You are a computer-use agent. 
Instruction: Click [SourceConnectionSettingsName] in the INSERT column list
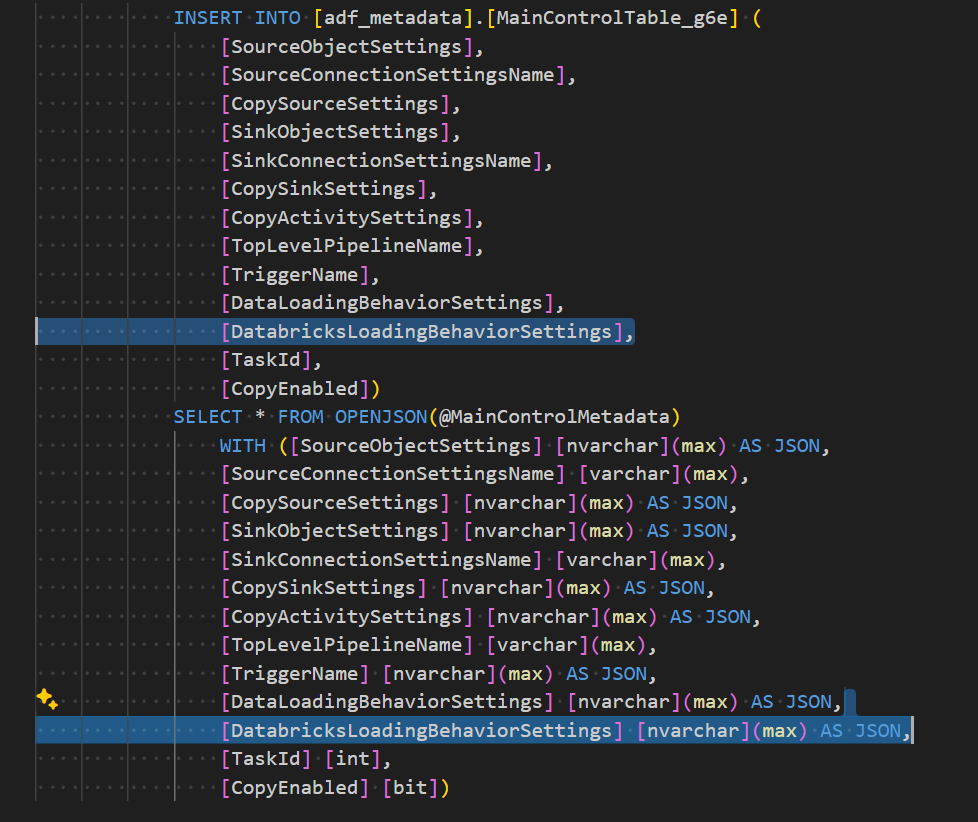(x=393, y=75)
